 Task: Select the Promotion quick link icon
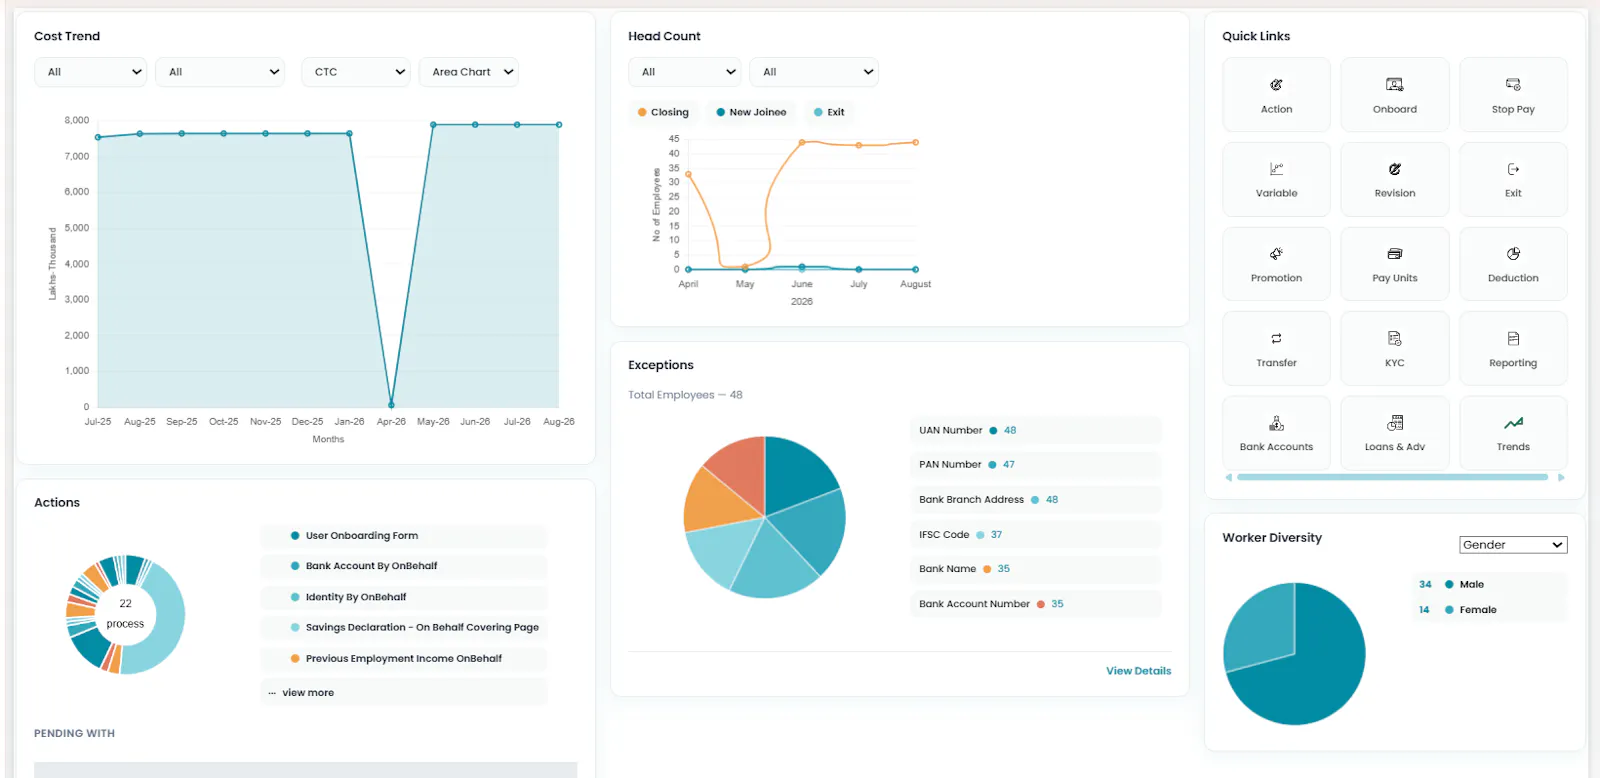[x=1276, y=254]
